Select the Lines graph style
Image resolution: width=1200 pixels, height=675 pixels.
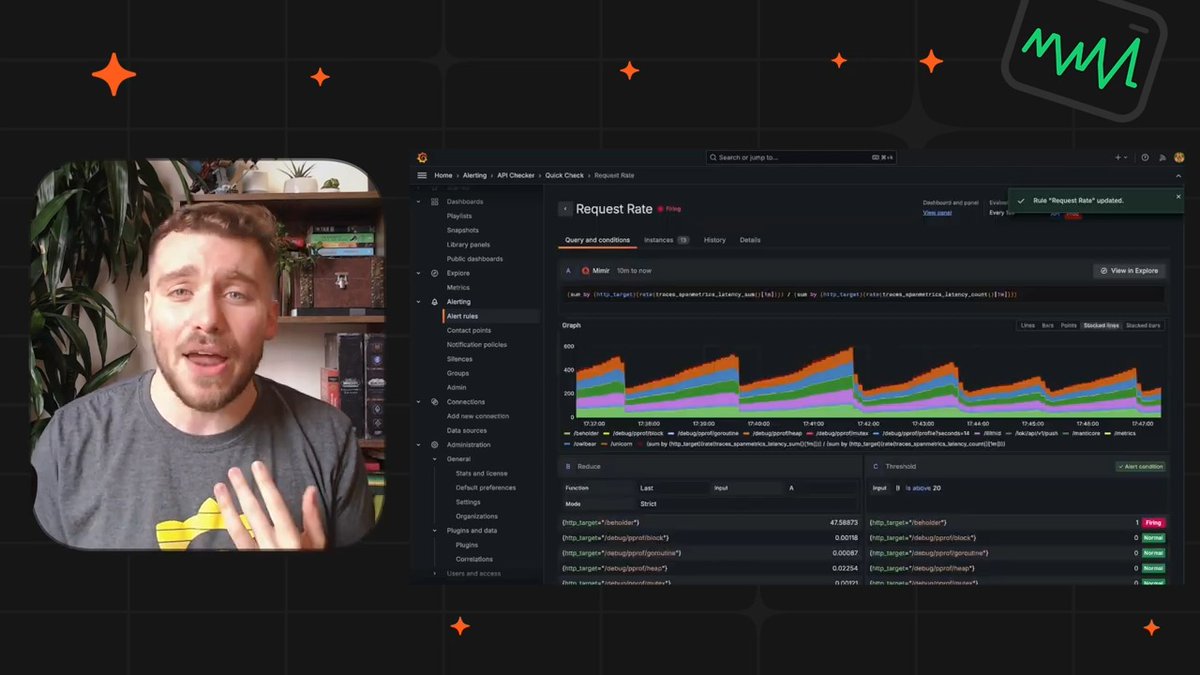click(x=1027, y=325)
